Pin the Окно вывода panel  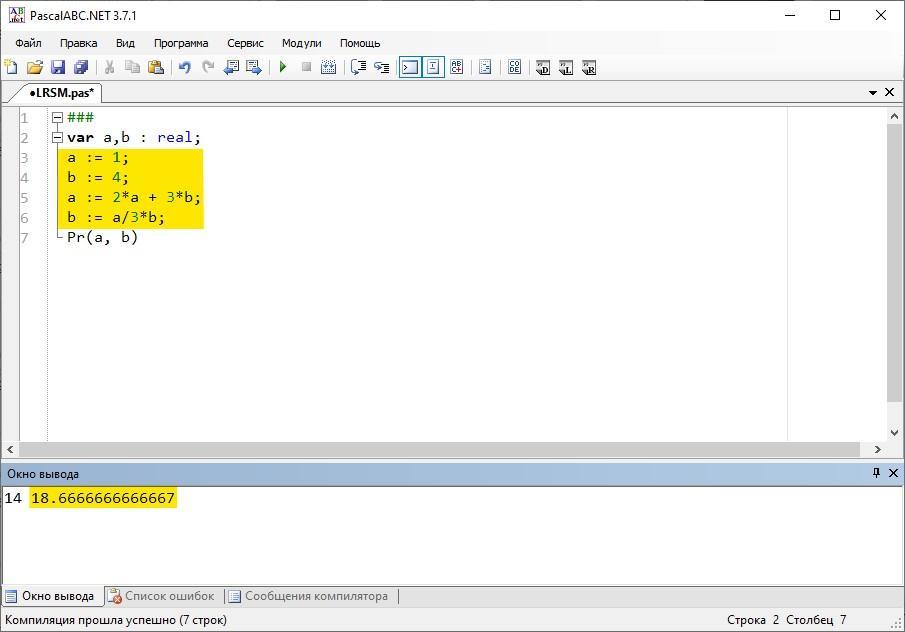click(876, 473)
